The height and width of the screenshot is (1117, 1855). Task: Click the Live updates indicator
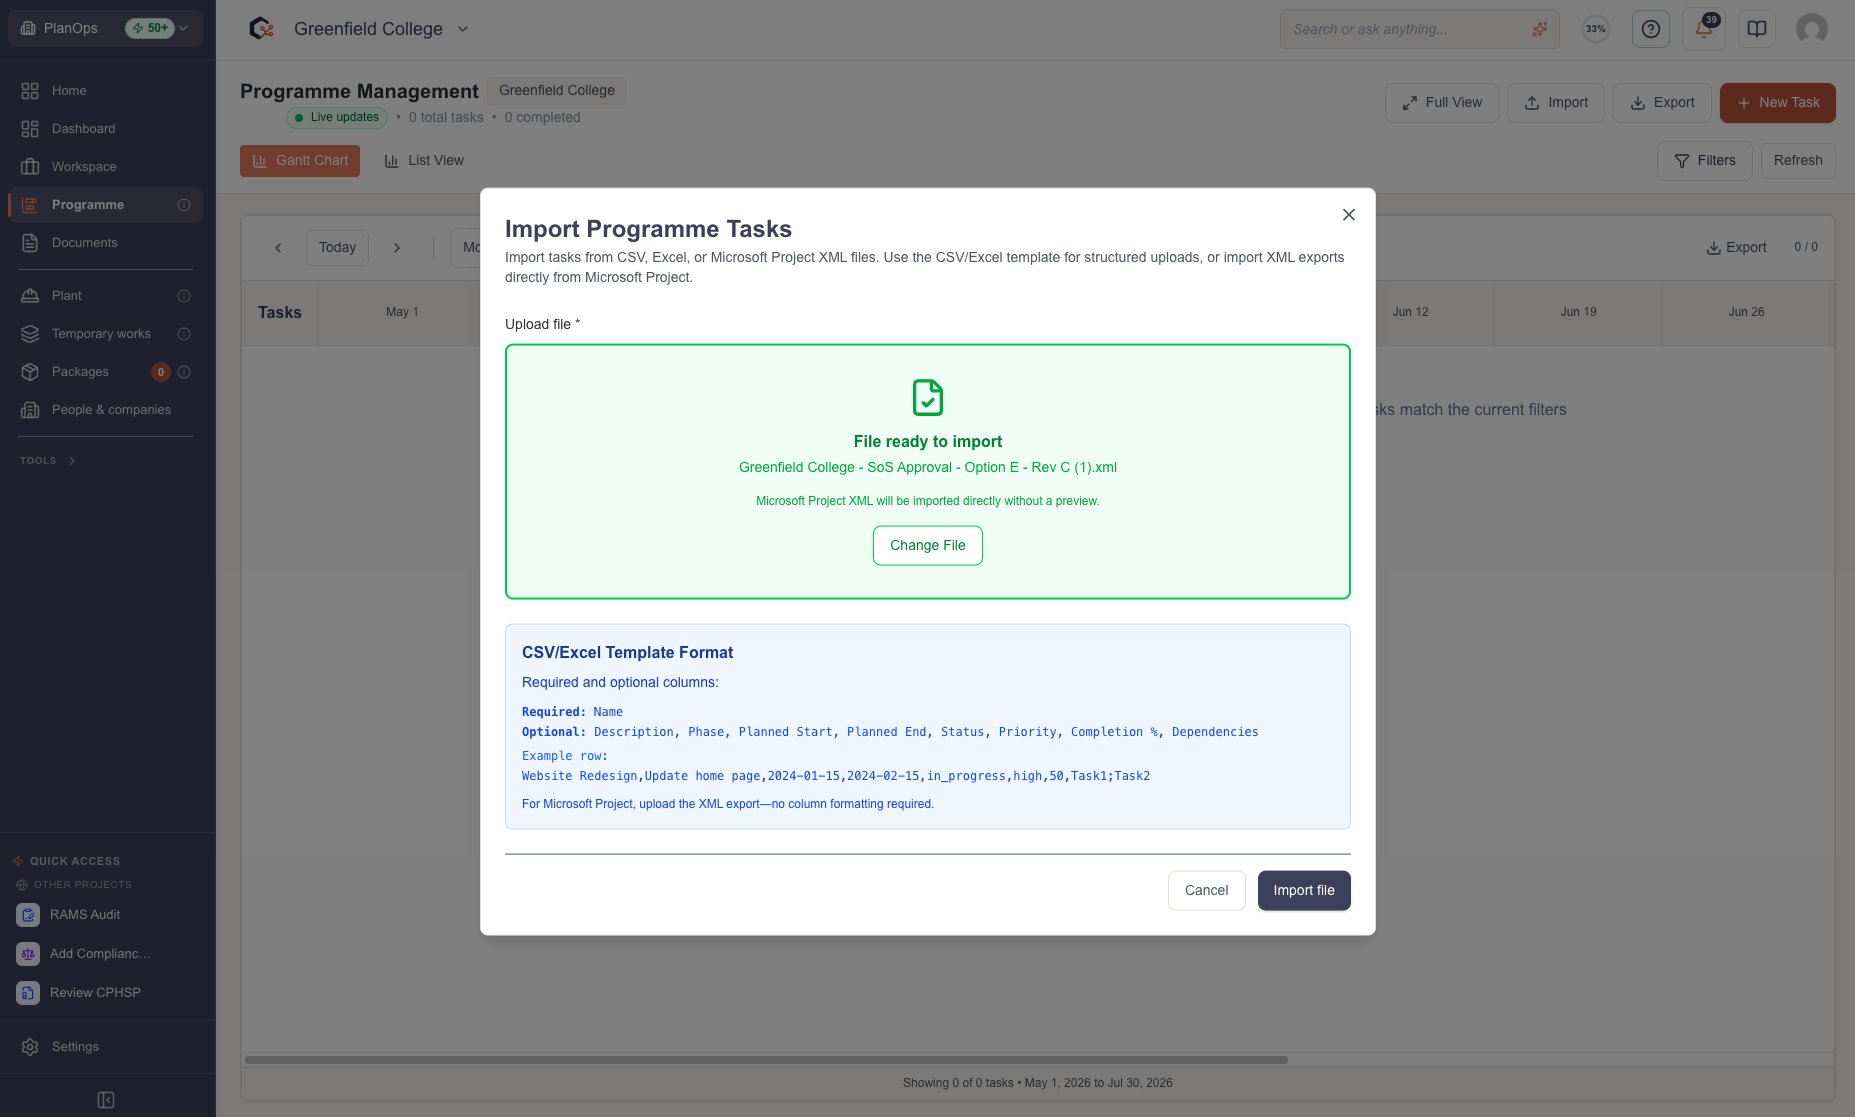[x=337, y=118]
